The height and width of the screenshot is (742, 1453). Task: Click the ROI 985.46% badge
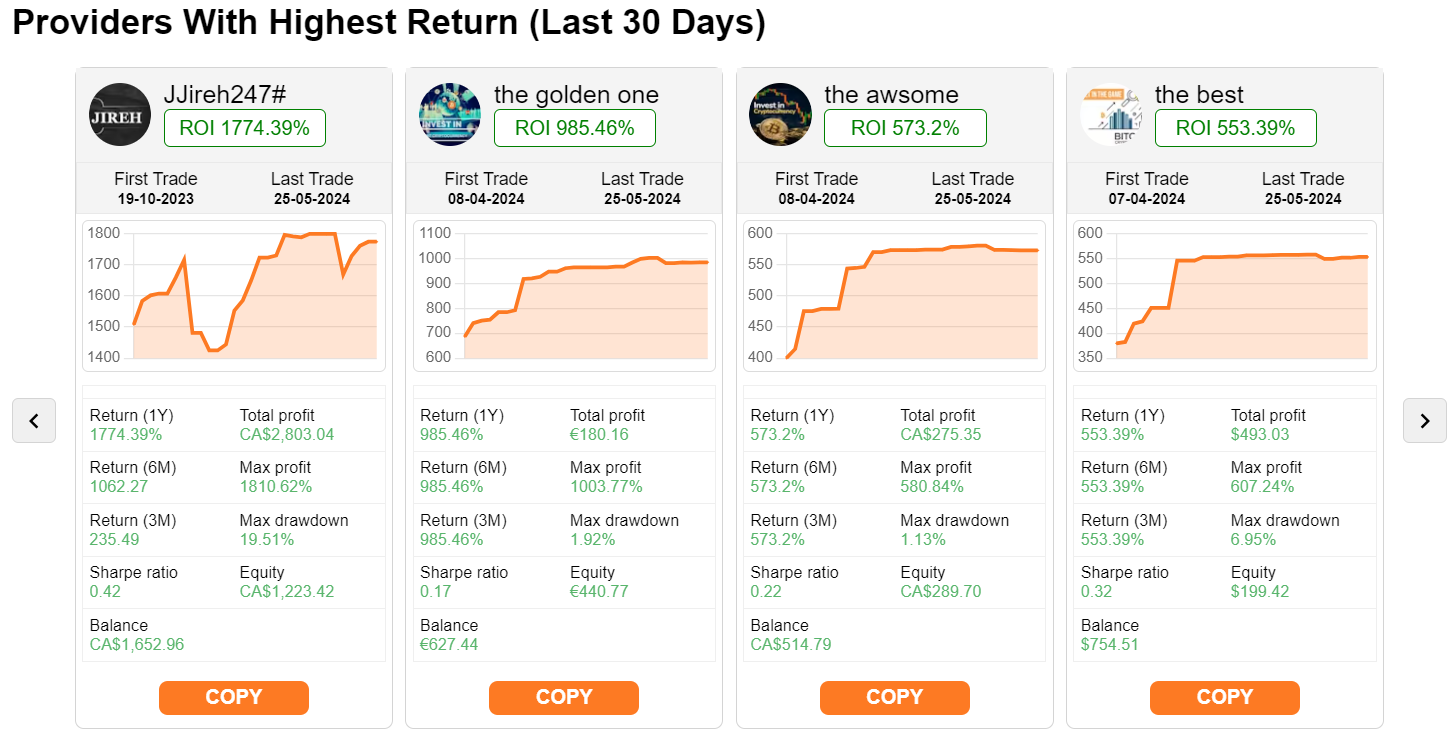pyautogui.click(x=574, y=128)
